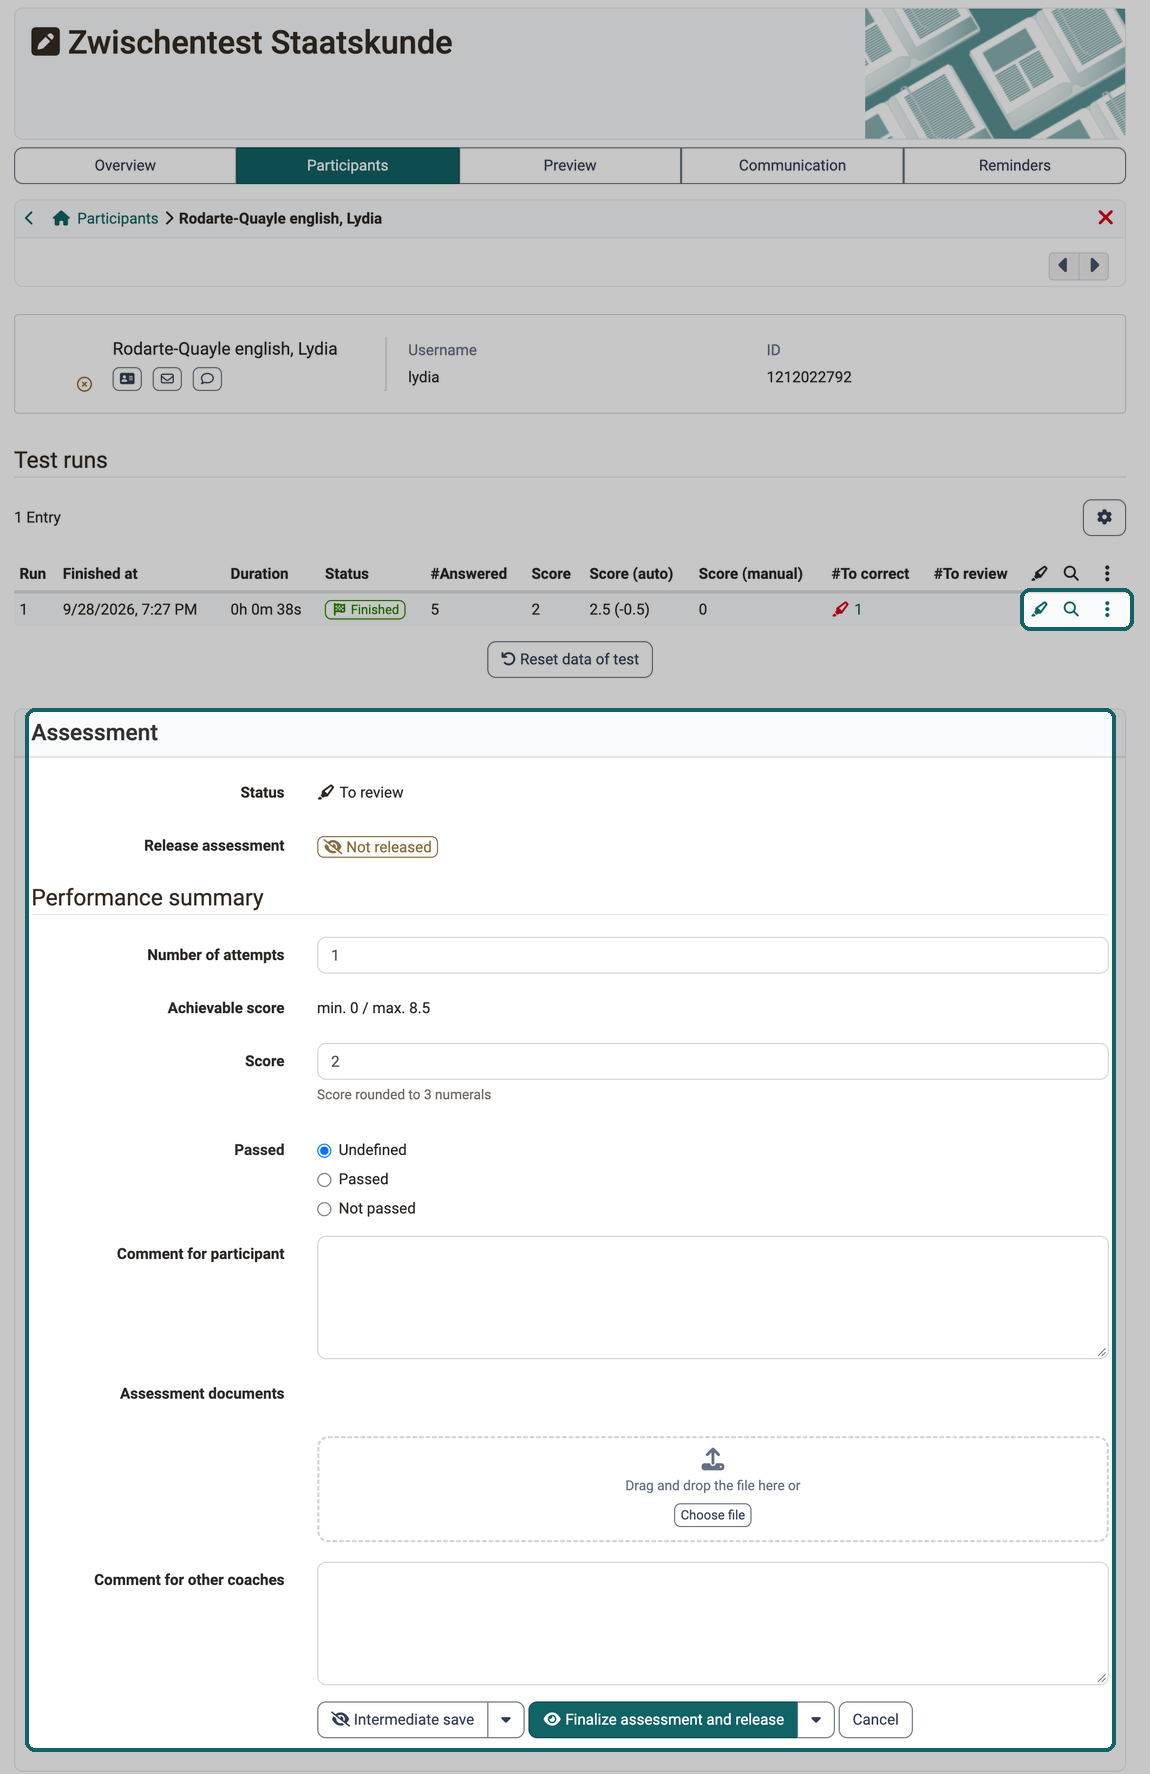1150x1774 pixels.
Task: Click the magnifier column header icon
Action: (1071, 573)
